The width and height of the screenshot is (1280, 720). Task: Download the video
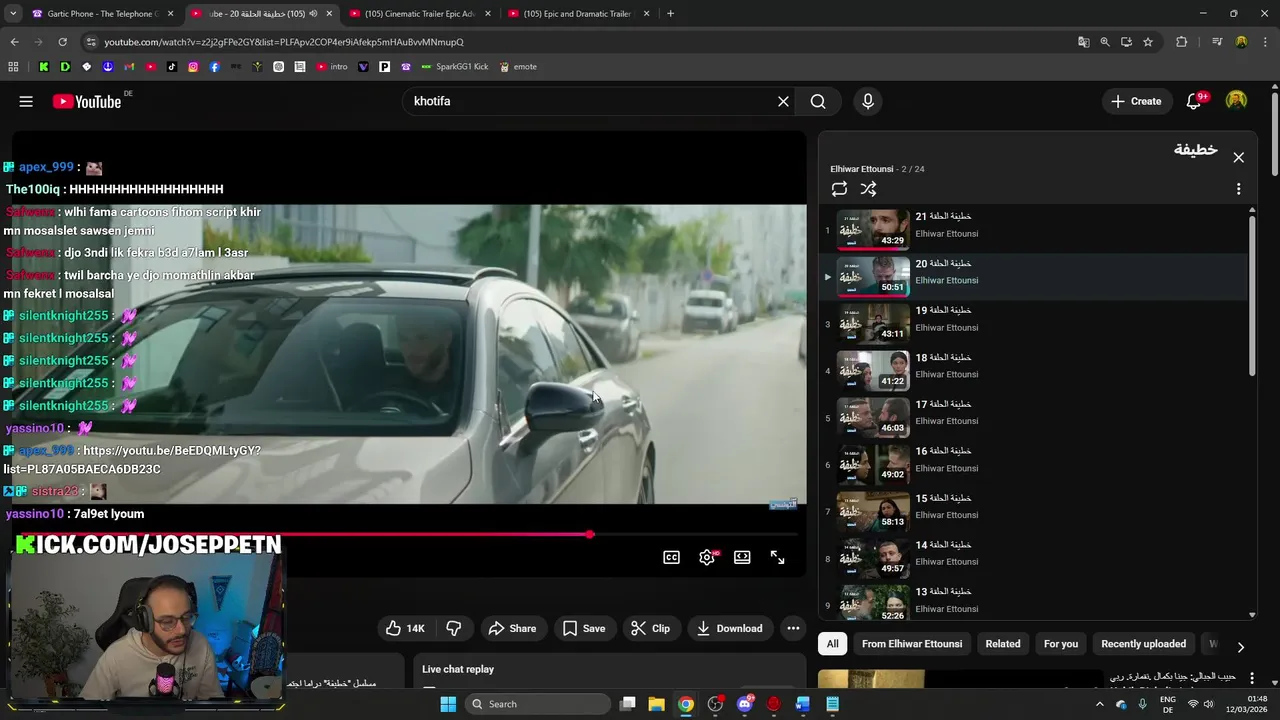click(730, 628)
